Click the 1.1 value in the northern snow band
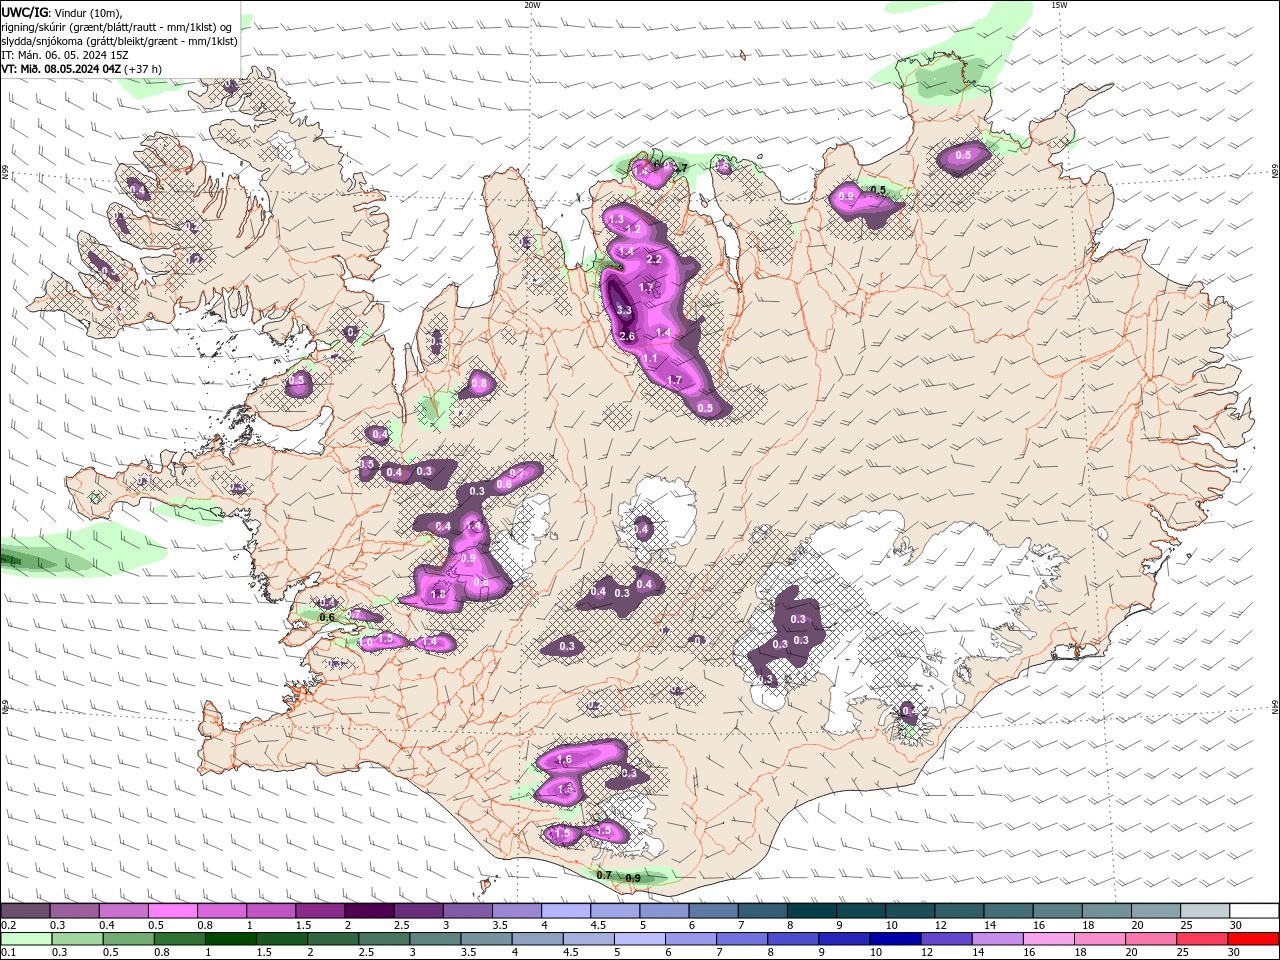This screenshot has width=1280, height=960. click(650, 359)
